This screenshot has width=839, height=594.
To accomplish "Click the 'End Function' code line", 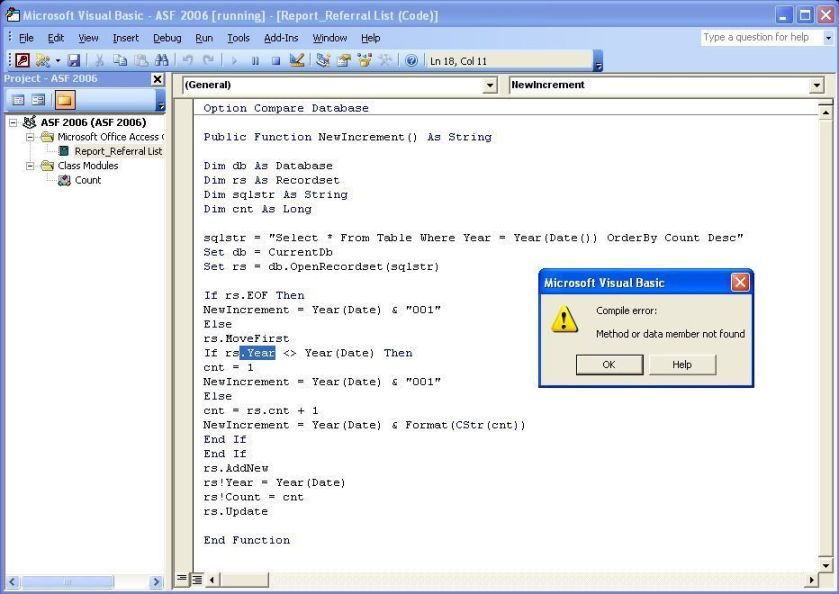I will tap(247, 540).
